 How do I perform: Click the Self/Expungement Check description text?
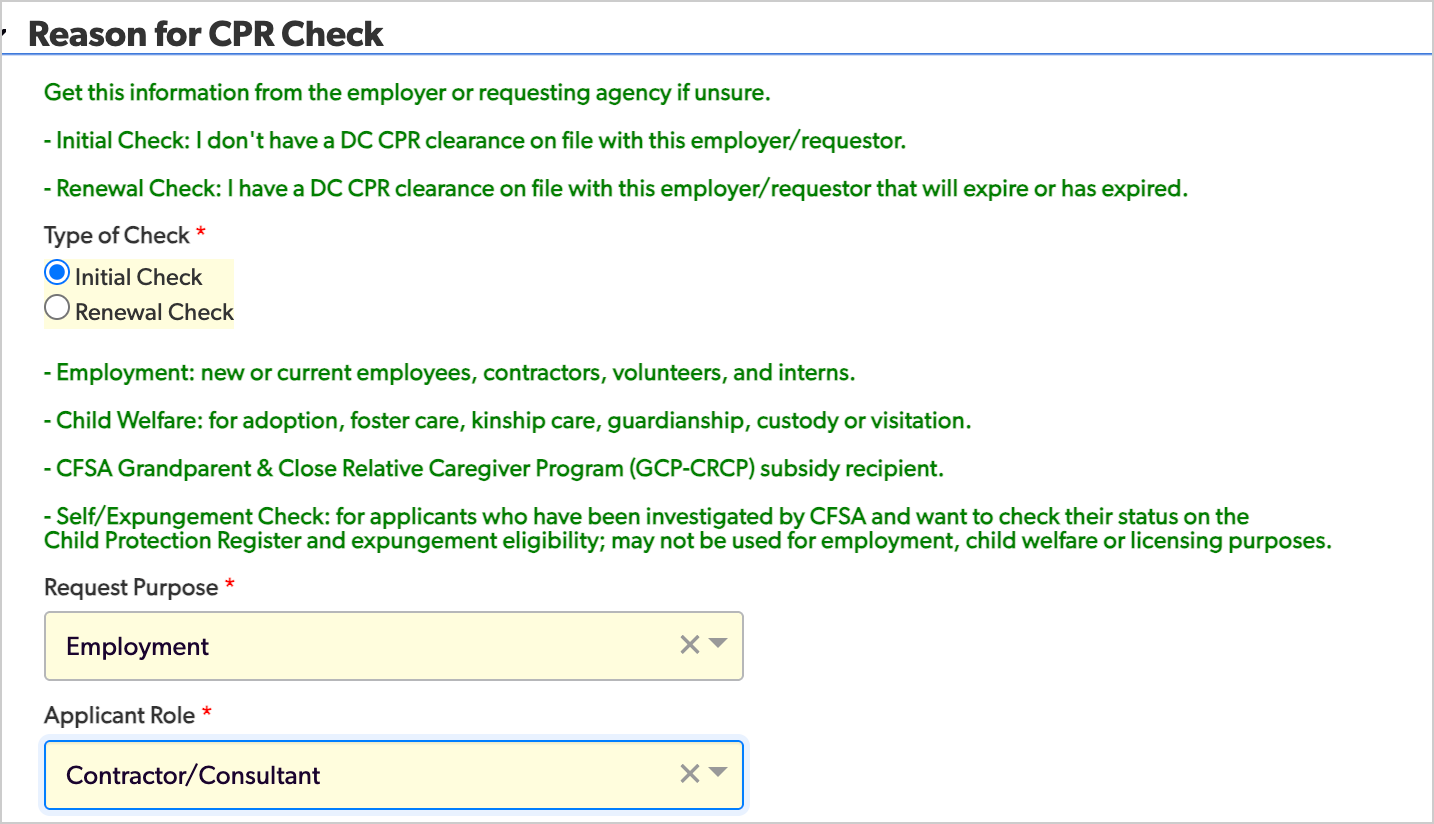(689, 529)
